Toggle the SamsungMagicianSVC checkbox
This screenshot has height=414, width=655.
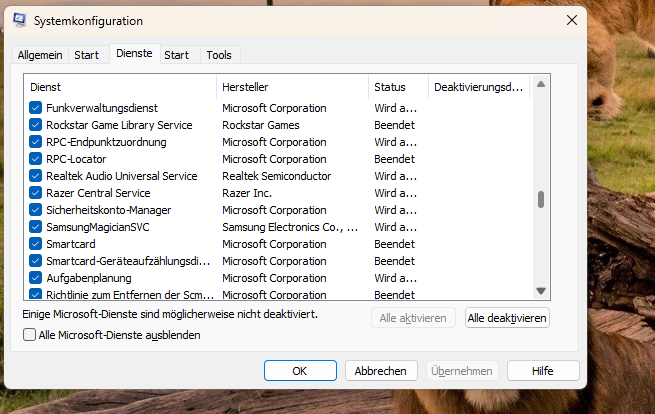pyautogui.click(x=36, y=227)
